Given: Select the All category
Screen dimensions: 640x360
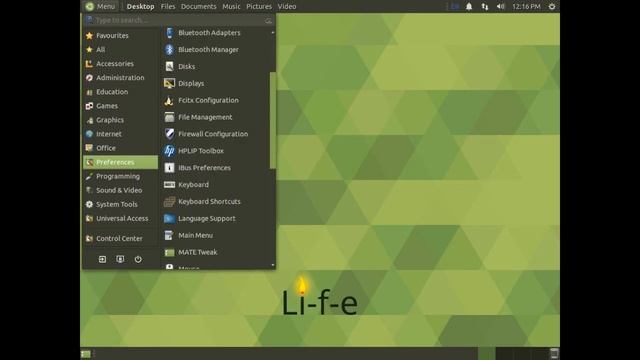Looking at the screenshot, I should 120,49.
